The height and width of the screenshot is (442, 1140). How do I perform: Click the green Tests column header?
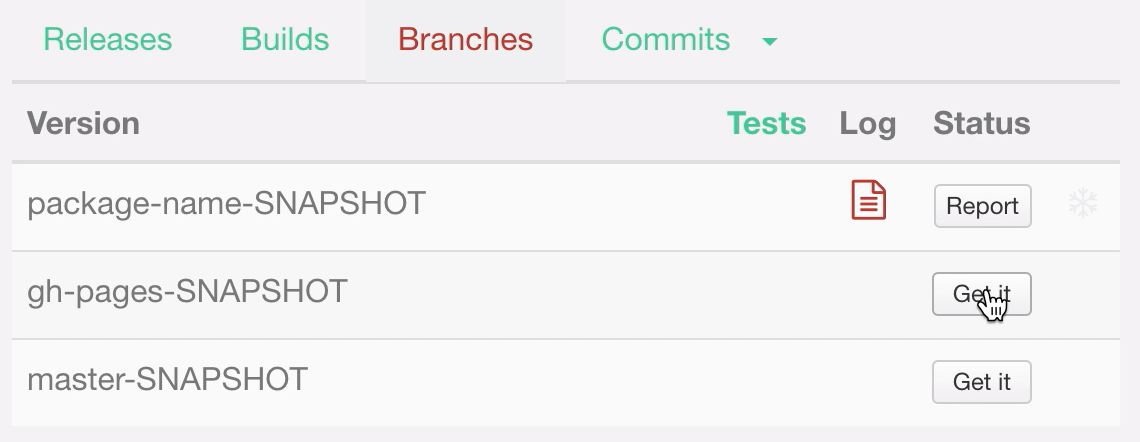(x=766, y=123)
